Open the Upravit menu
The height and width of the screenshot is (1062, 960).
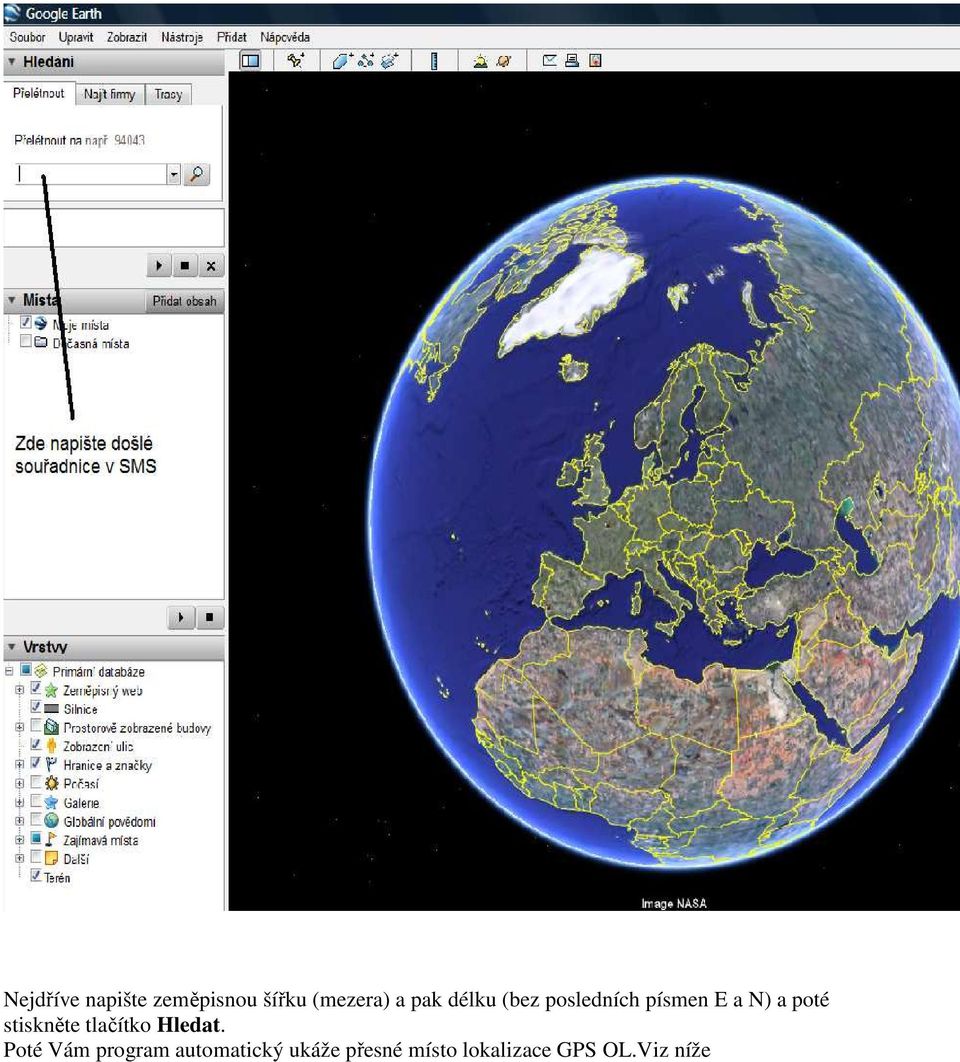[x=76, y=37]
